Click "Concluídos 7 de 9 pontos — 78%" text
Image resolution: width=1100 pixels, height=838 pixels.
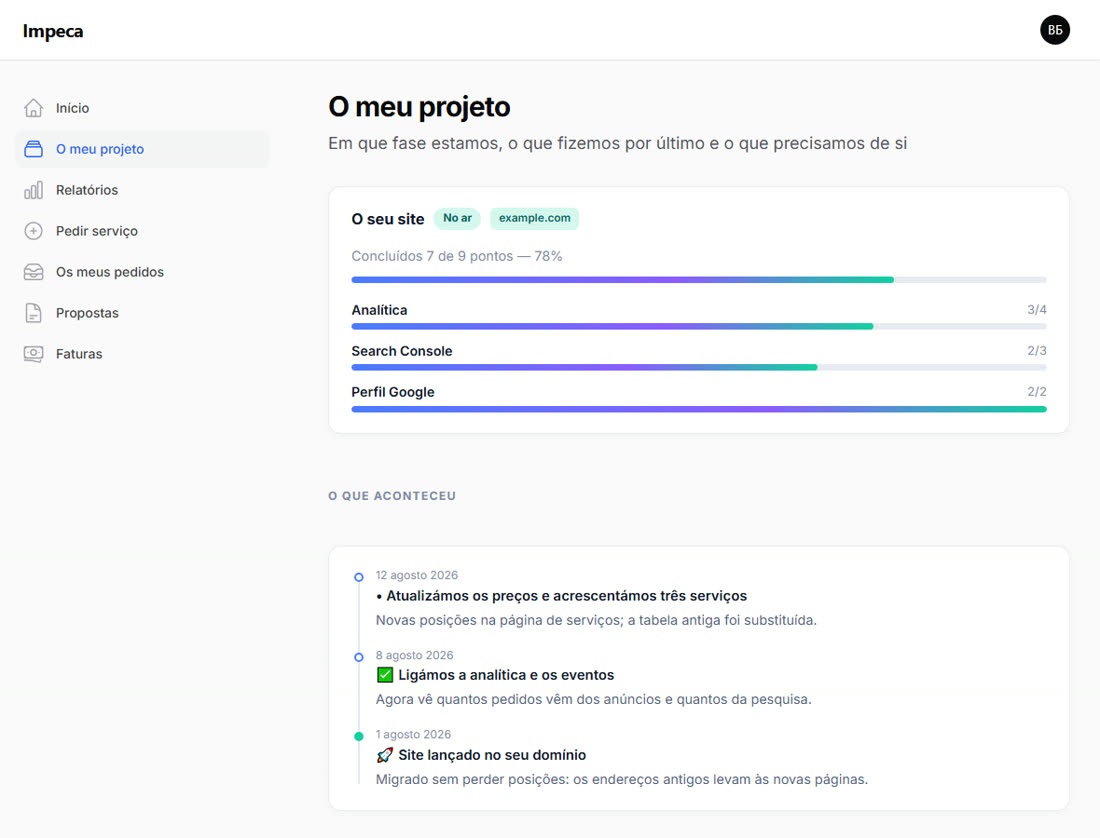457,256
